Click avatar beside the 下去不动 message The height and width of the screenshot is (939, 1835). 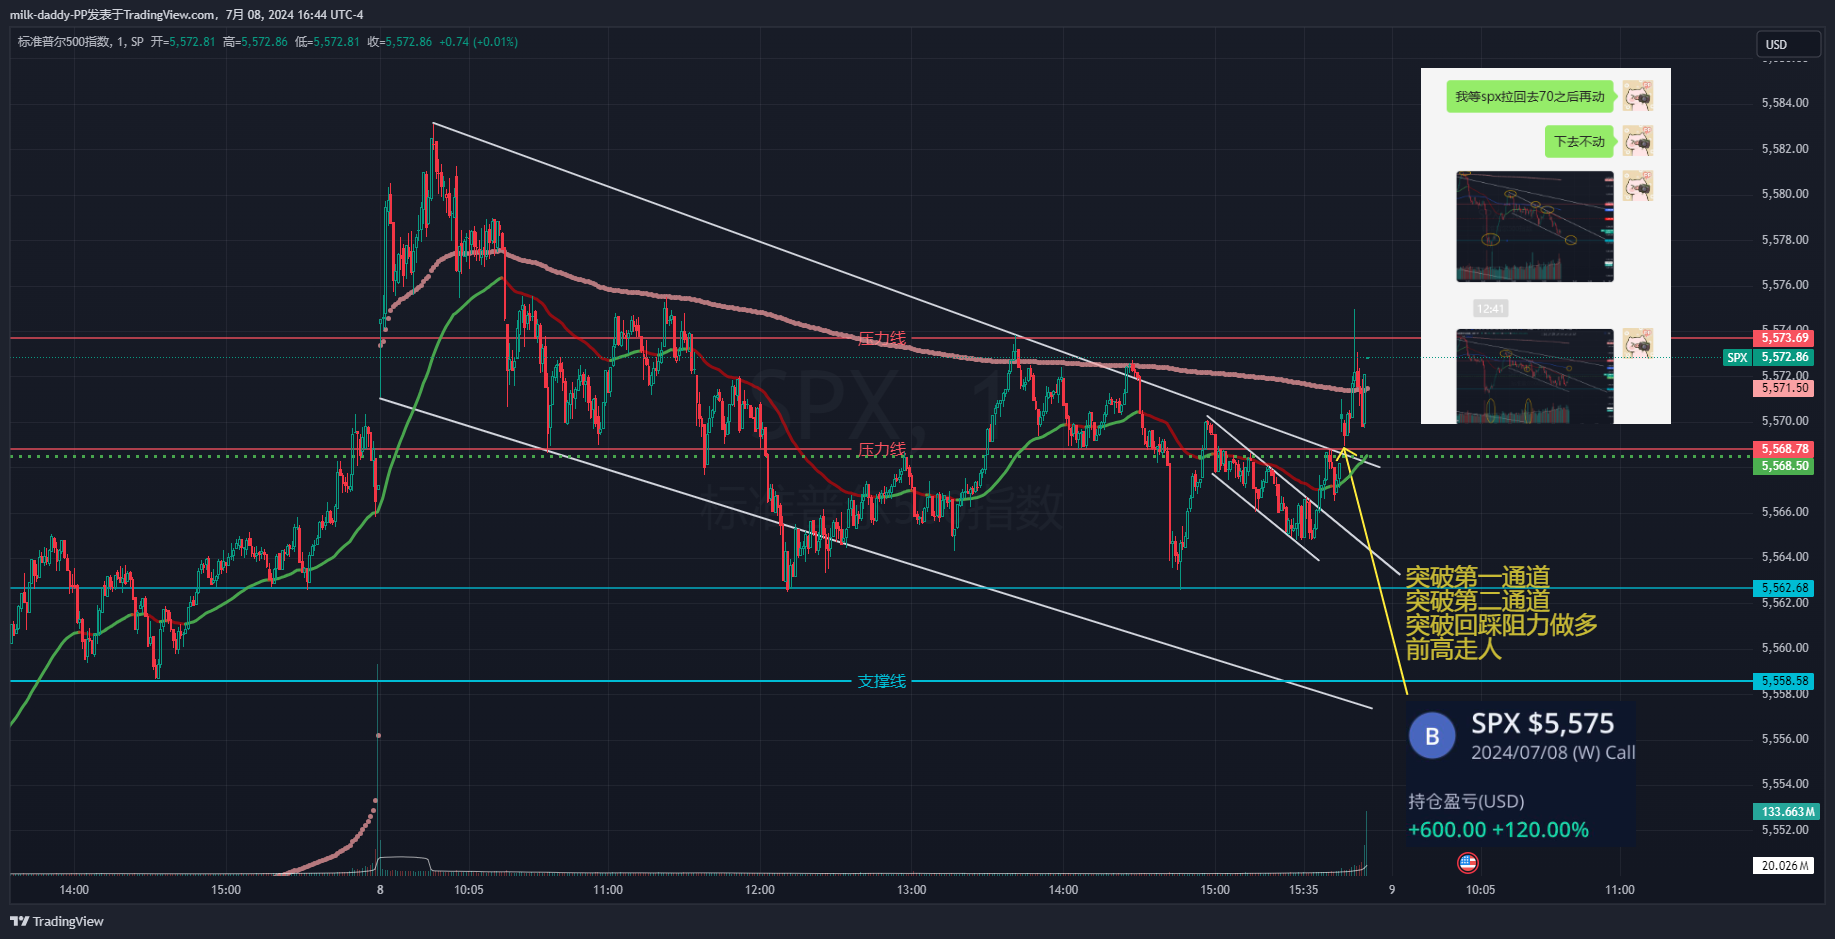coord(1637,141)
